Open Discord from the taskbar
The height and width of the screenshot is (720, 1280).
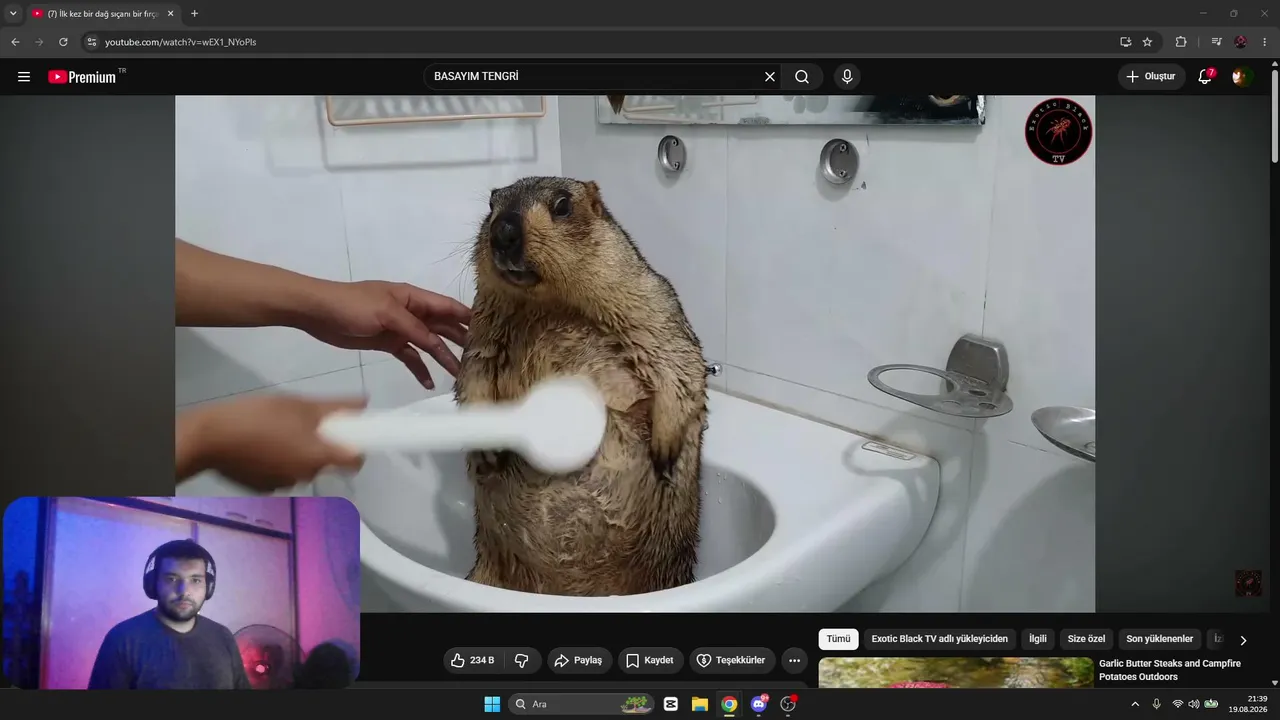759,704
